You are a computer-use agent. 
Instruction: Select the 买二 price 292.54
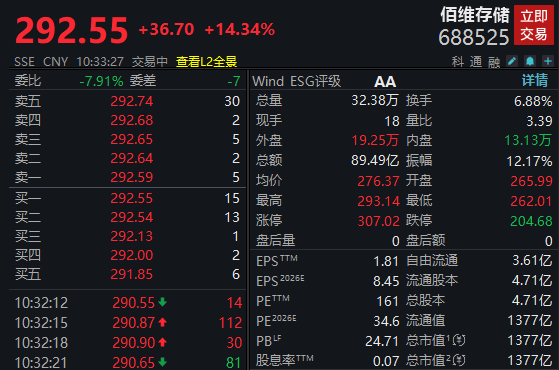pos(132,217)
